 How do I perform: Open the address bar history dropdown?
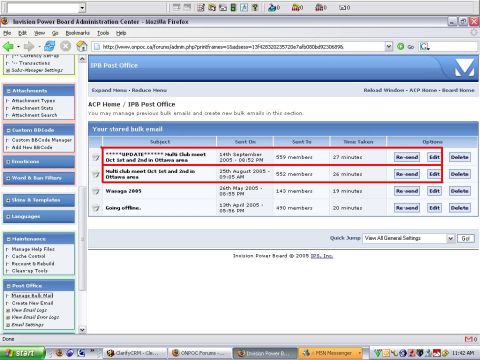389,47
